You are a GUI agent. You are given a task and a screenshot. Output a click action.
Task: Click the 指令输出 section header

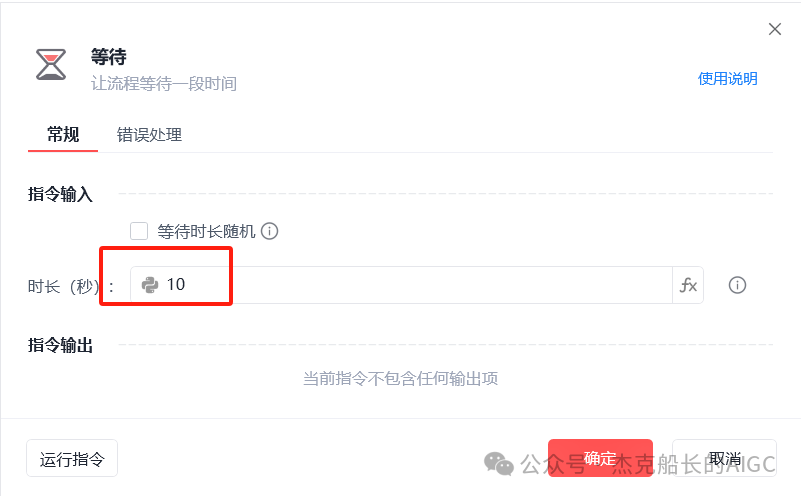(x=60, y=345)
